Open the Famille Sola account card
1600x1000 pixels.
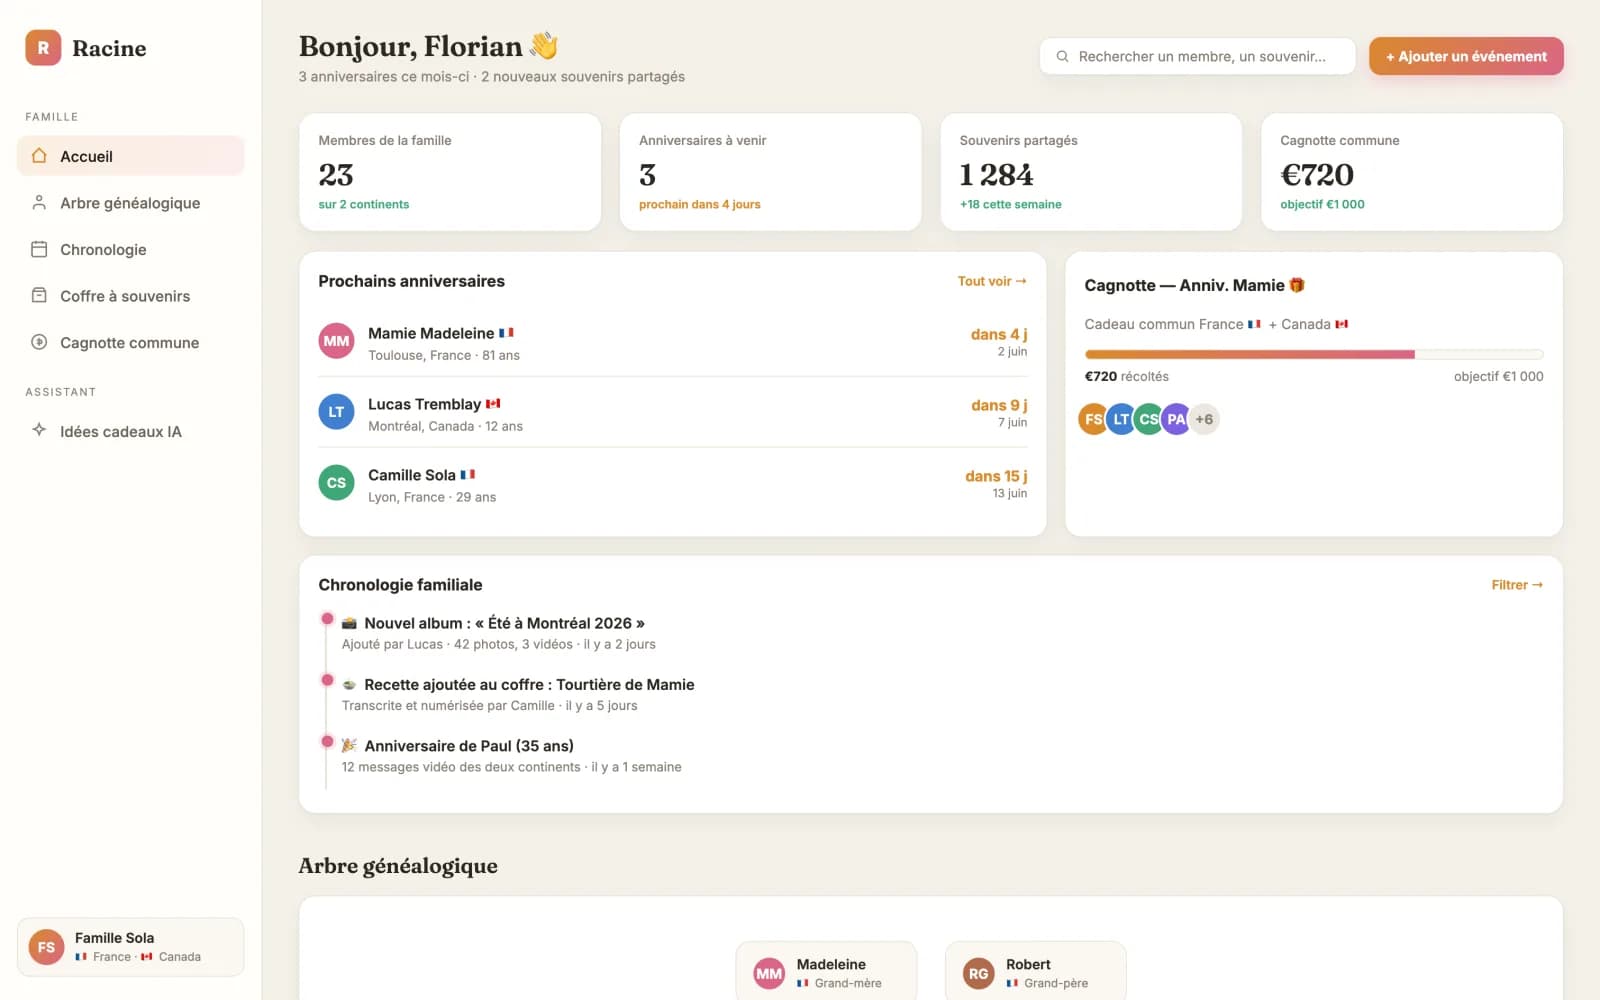click(130, 947)
